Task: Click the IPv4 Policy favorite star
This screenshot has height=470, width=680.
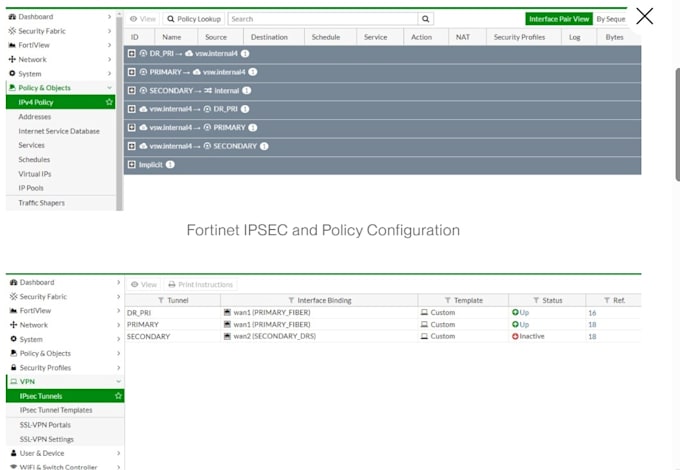Action: tap(109, 102)
